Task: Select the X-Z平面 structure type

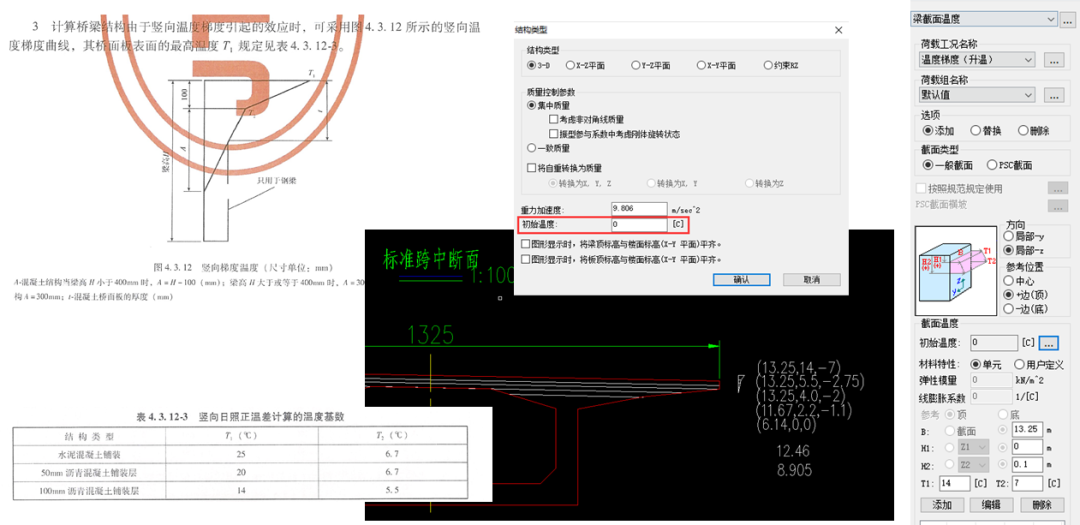Action: pyautogui.click(x=570, y=65)
